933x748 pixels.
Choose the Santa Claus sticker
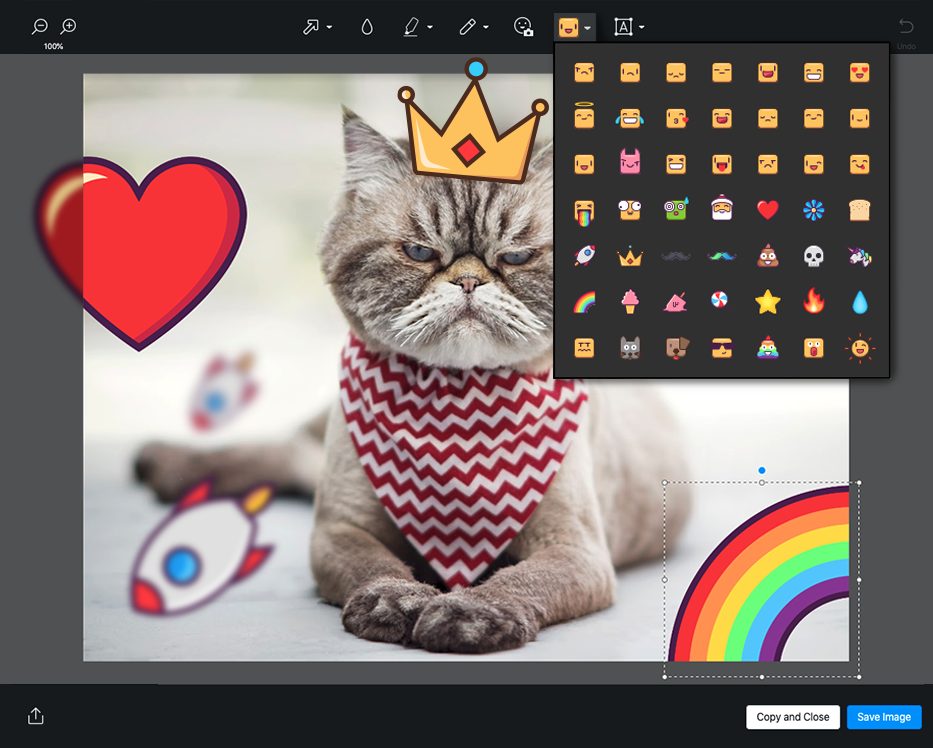pos(721,210)
